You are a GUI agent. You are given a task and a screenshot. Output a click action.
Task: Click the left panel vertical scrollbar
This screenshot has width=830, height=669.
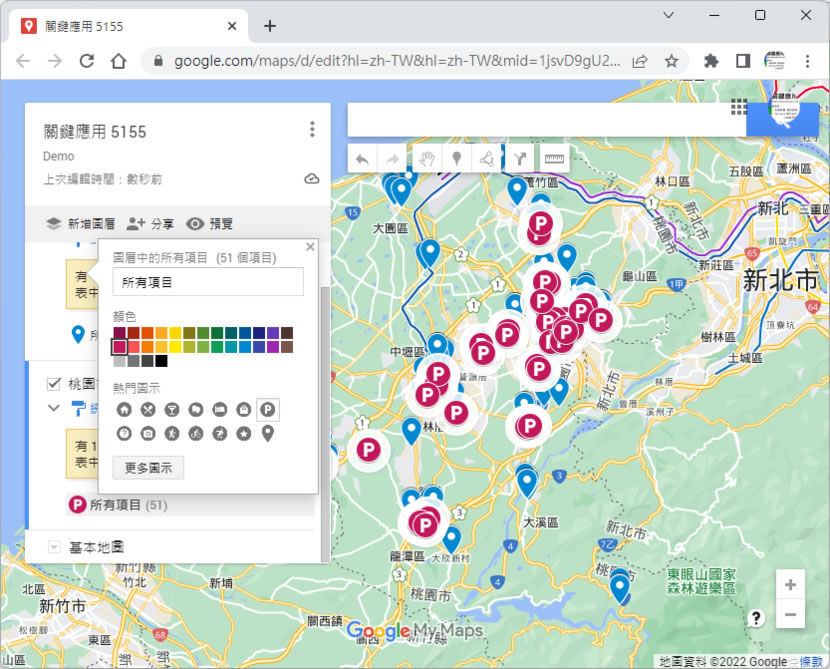325,423
